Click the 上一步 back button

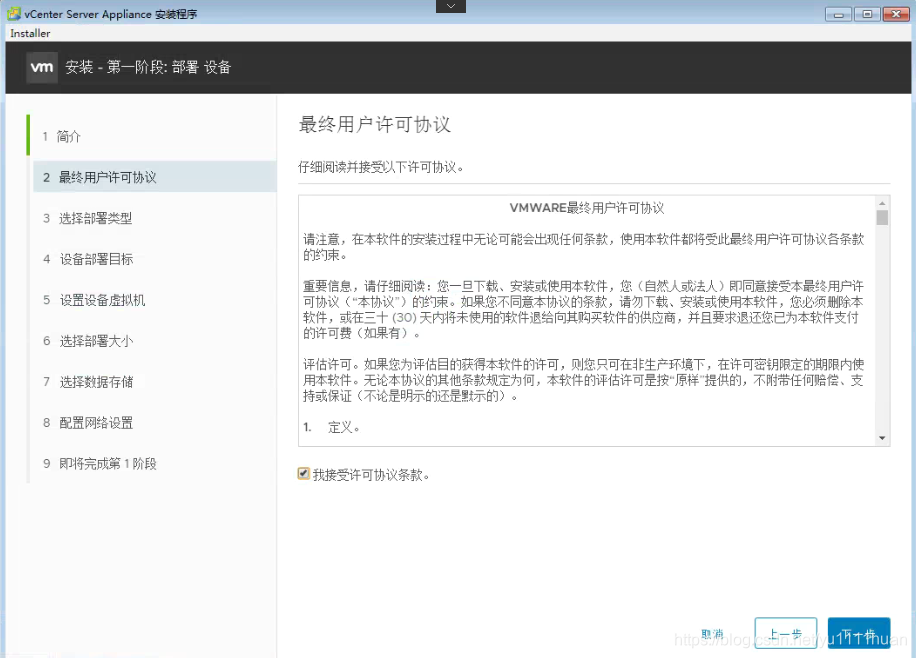coord(785,633)
